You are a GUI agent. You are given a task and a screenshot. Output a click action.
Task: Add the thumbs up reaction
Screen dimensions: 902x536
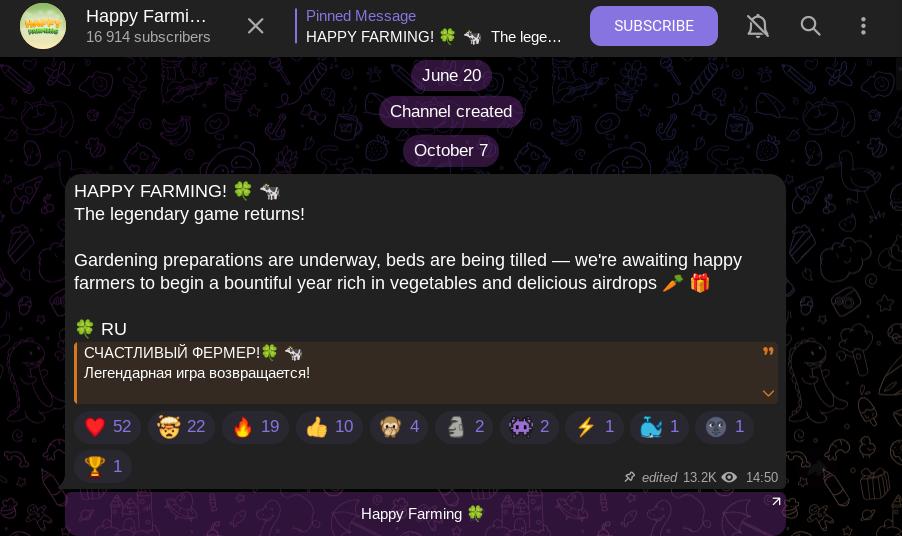(330, 427)
